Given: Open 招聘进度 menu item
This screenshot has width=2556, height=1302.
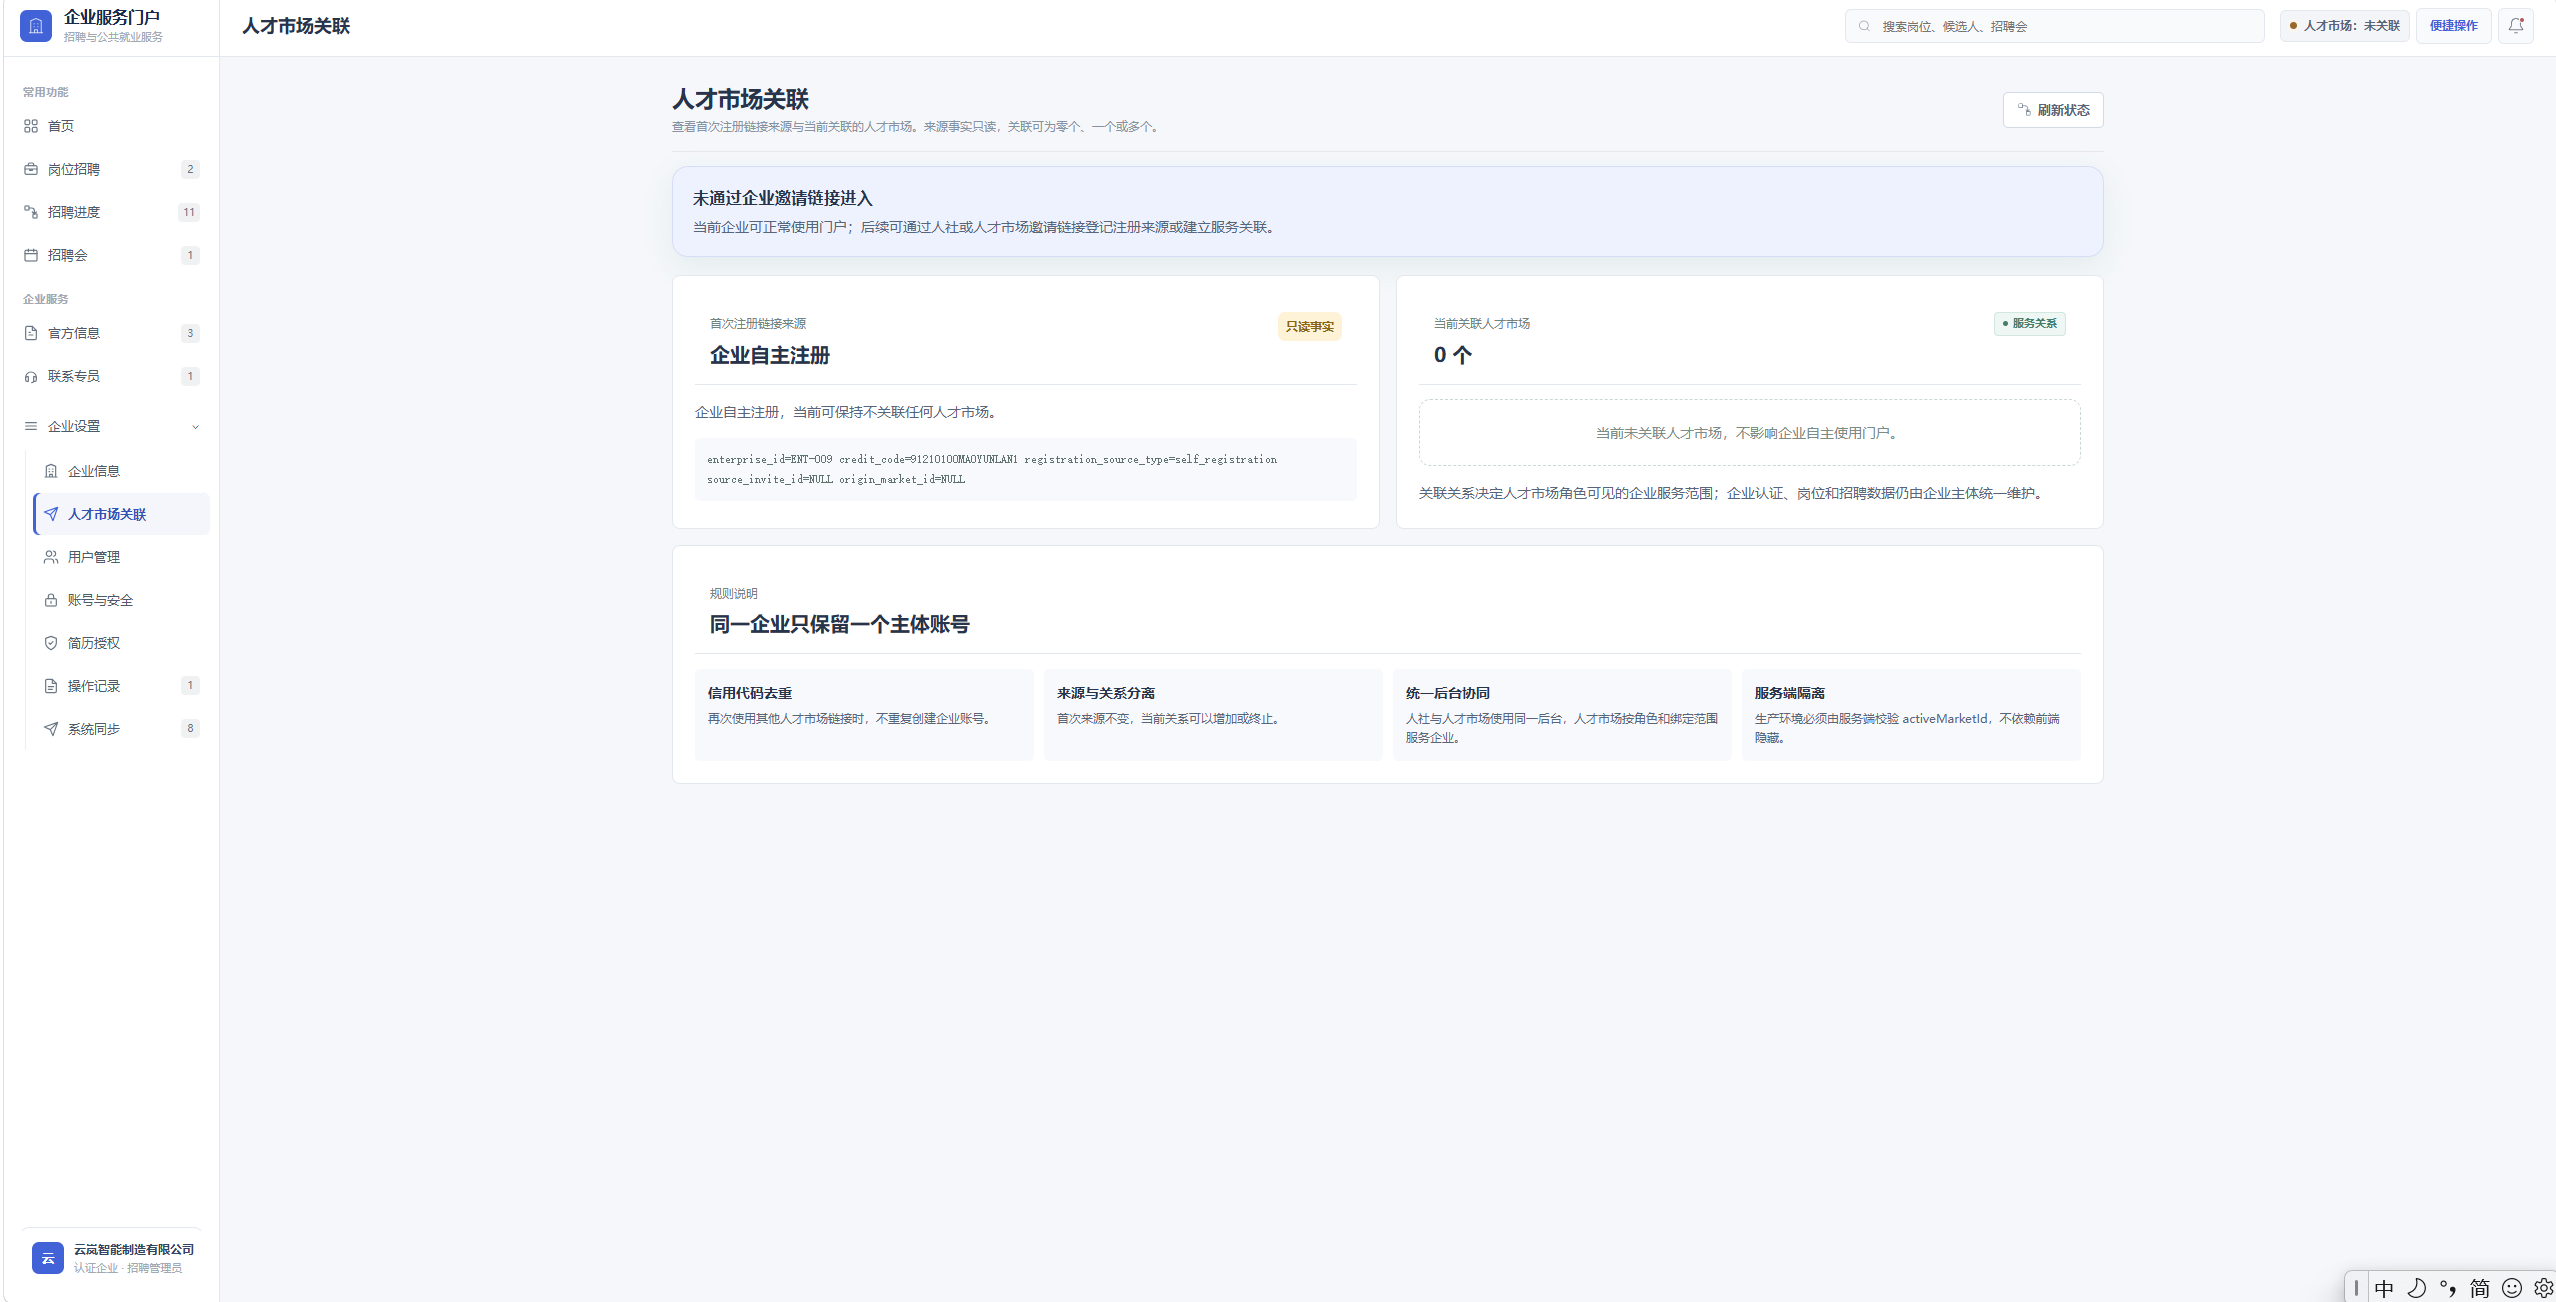Looking at the screenshot, I should pos(111,212).
